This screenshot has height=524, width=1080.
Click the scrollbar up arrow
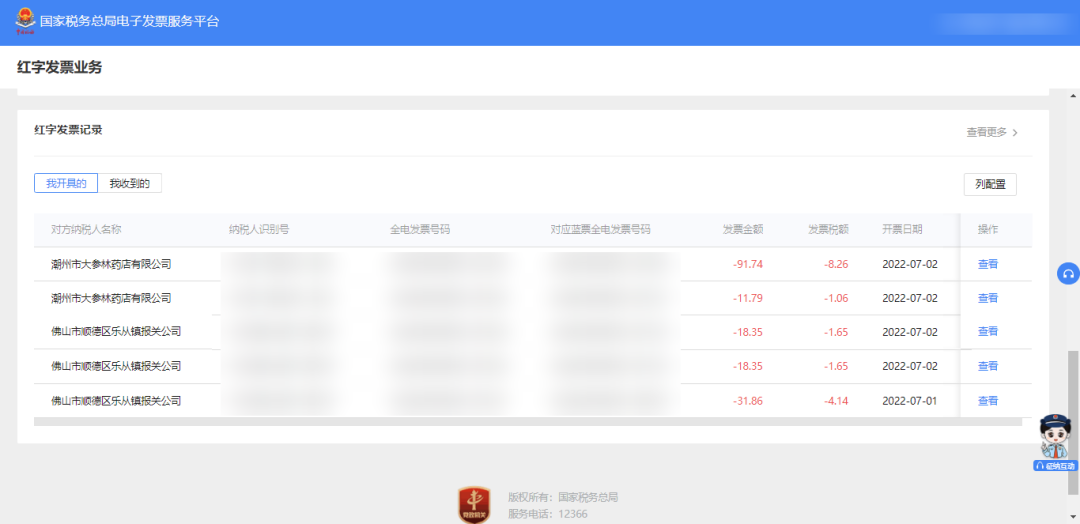click(x=1073, y=94)
